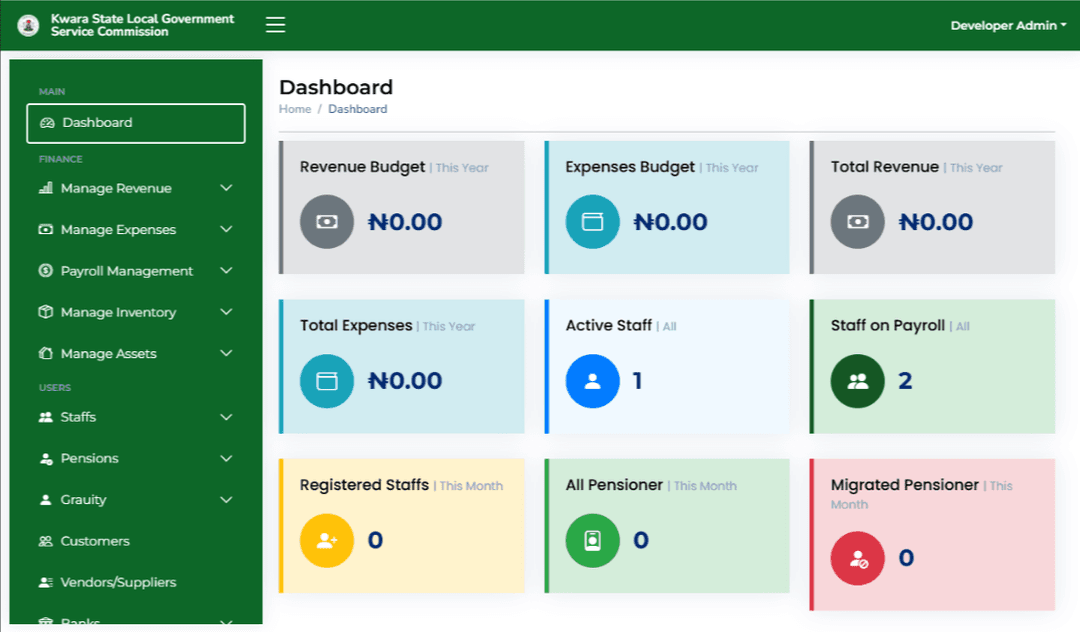The image size is (1080, 632).
Task: Click the Staff on Payroll group icon
Action: (x=857, y=380)
